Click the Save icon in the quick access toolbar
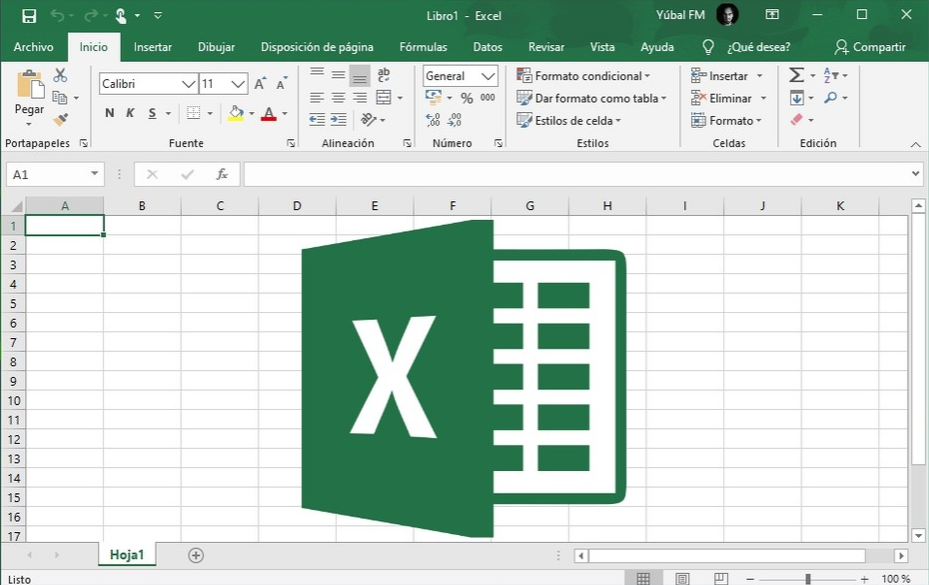 tap(29, 16)
